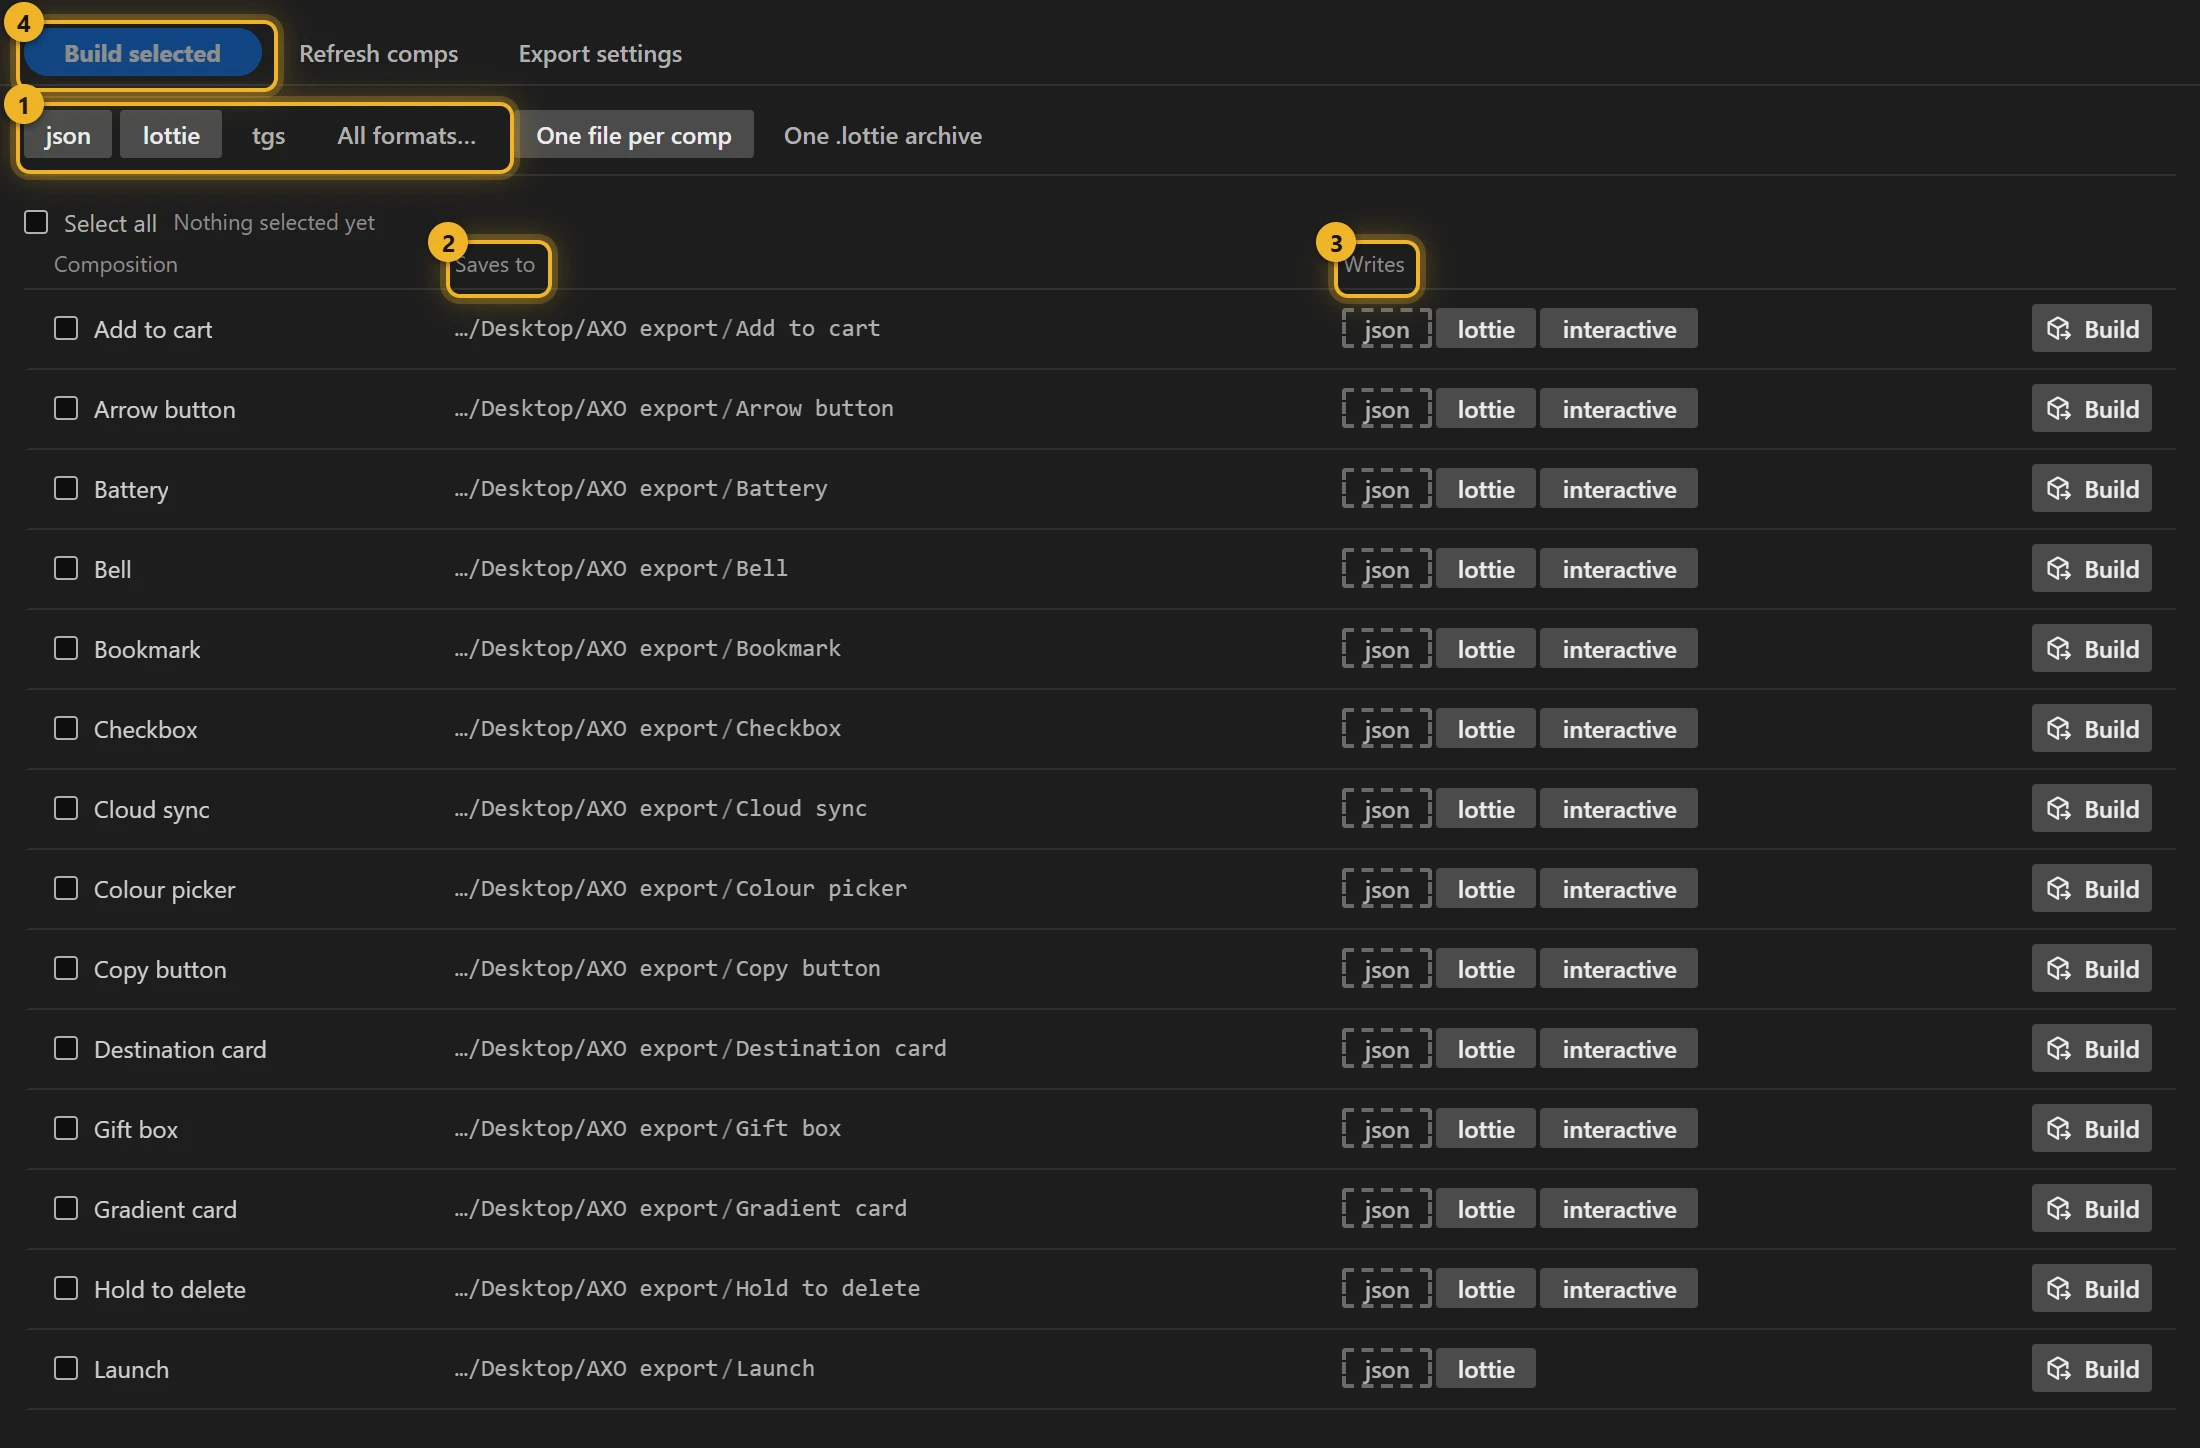Tick the Gradient card checkbox
This screenshot has width=2200, height=1448.
(66, 1208)
